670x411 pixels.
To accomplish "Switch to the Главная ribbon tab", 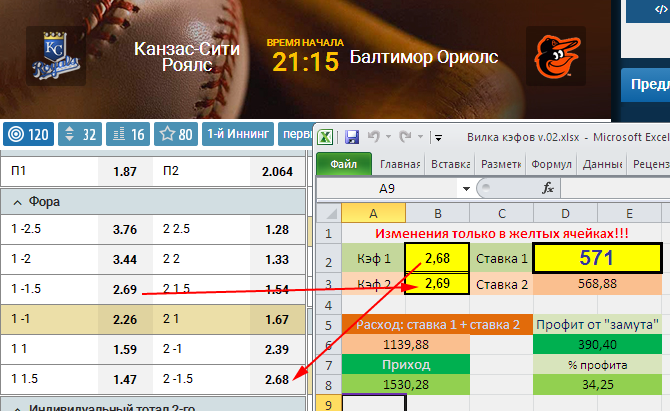I will click(x=400, y=164).
